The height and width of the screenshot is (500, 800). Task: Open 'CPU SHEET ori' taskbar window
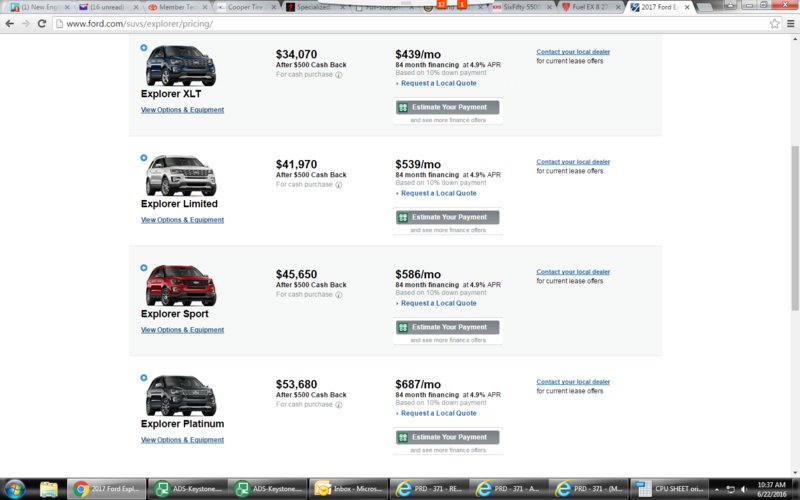click(670, 489)
